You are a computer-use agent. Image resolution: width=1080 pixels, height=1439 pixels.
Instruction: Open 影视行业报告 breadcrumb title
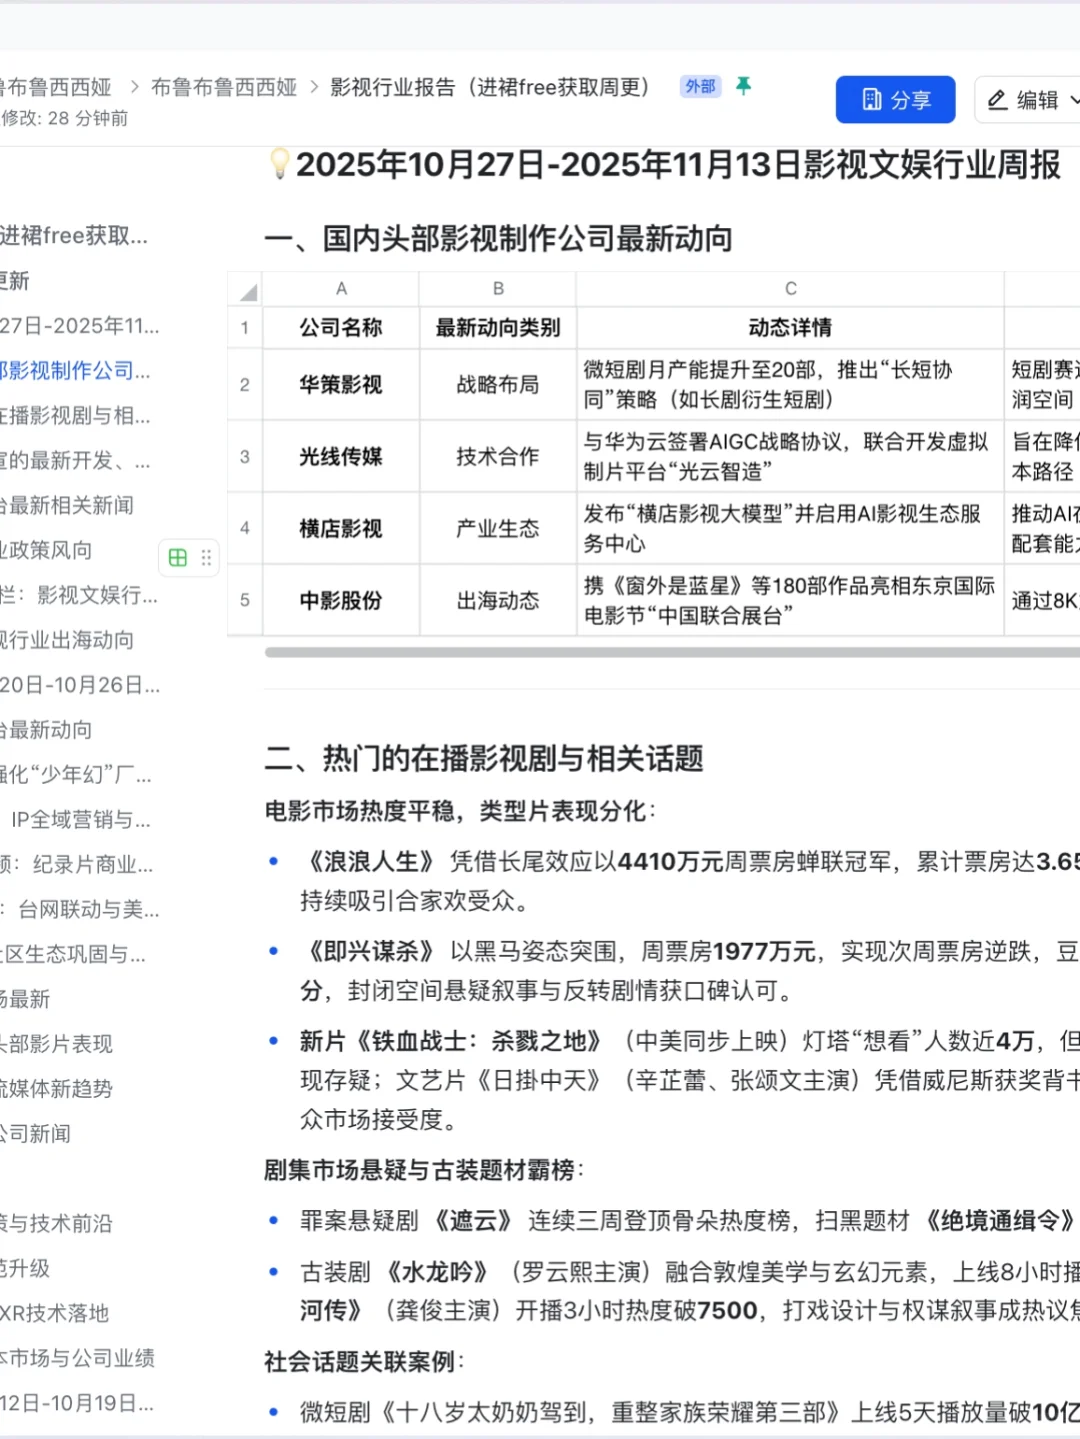coord(490,87)
